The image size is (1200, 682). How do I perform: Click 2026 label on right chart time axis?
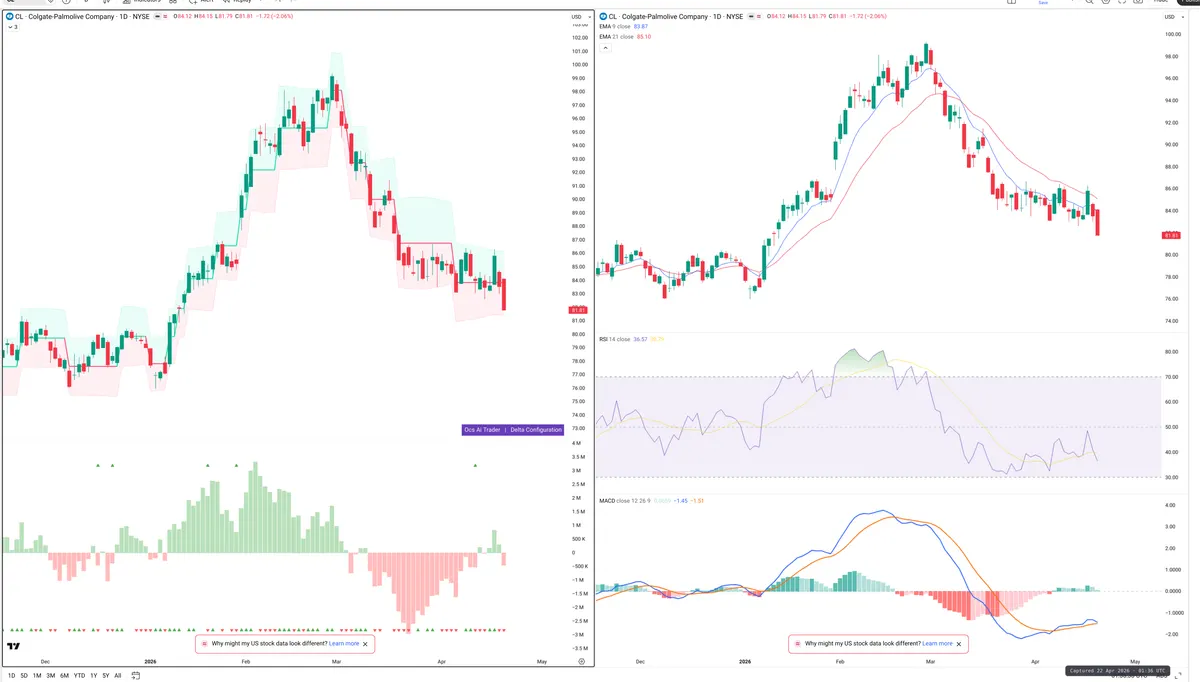[744, 662]
